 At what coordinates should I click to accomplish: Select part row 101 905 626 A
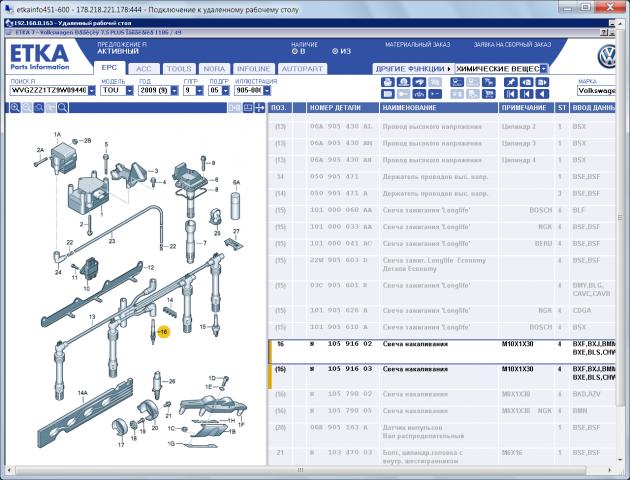442,310
